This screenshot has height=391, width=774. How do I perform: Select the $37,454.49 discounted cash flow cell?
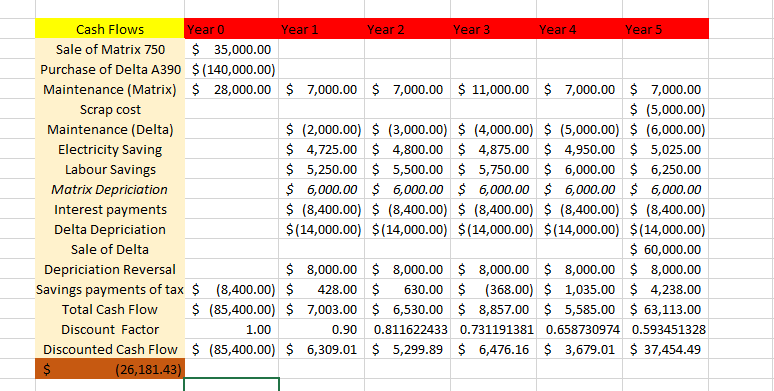click(x=666, y=350)
